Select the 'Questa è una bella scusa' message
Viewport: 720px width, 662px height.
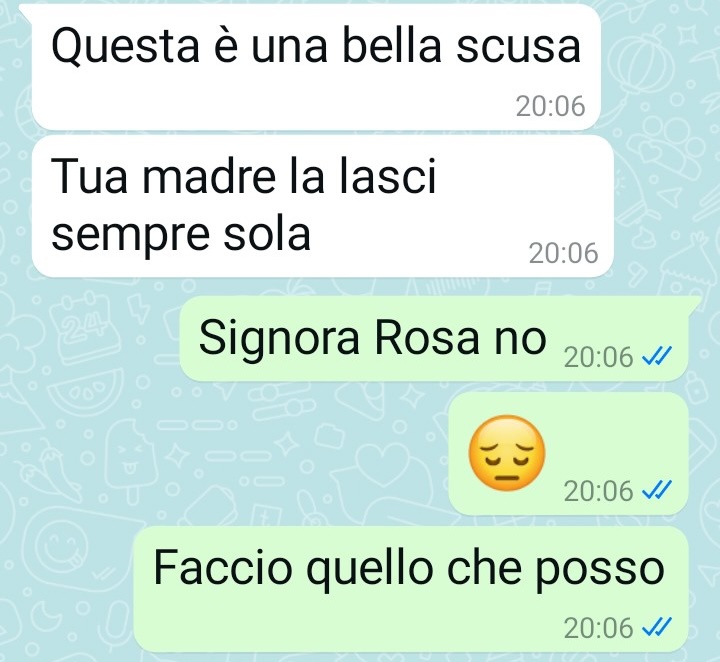point(316,67)
